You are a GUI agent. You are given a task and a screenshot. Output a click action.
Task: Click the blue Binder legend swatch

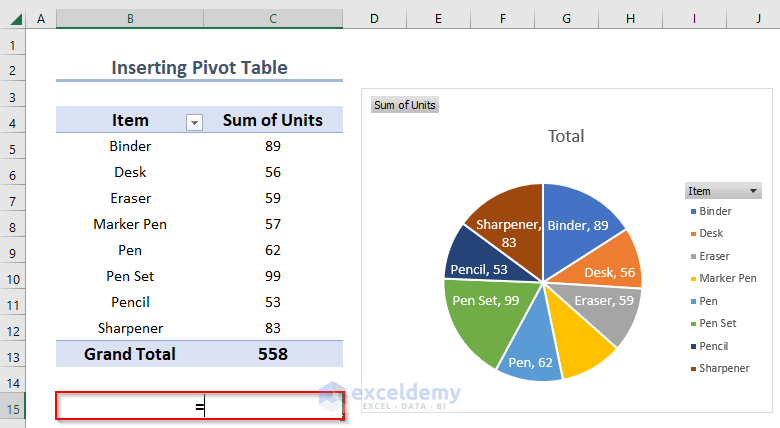point(690,212)
